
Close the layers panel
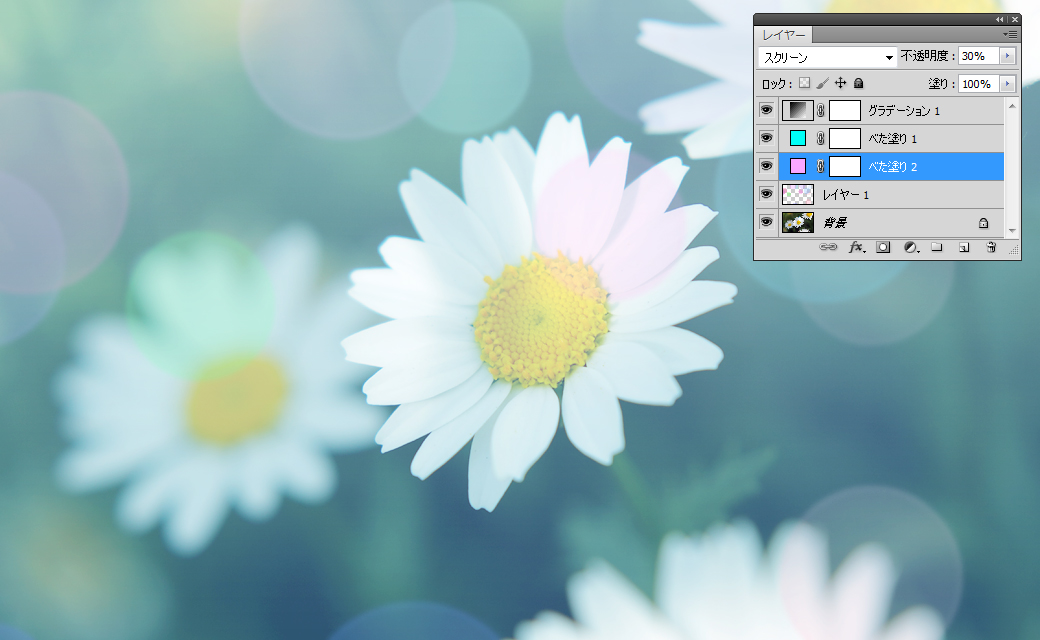click(1014, 19)
